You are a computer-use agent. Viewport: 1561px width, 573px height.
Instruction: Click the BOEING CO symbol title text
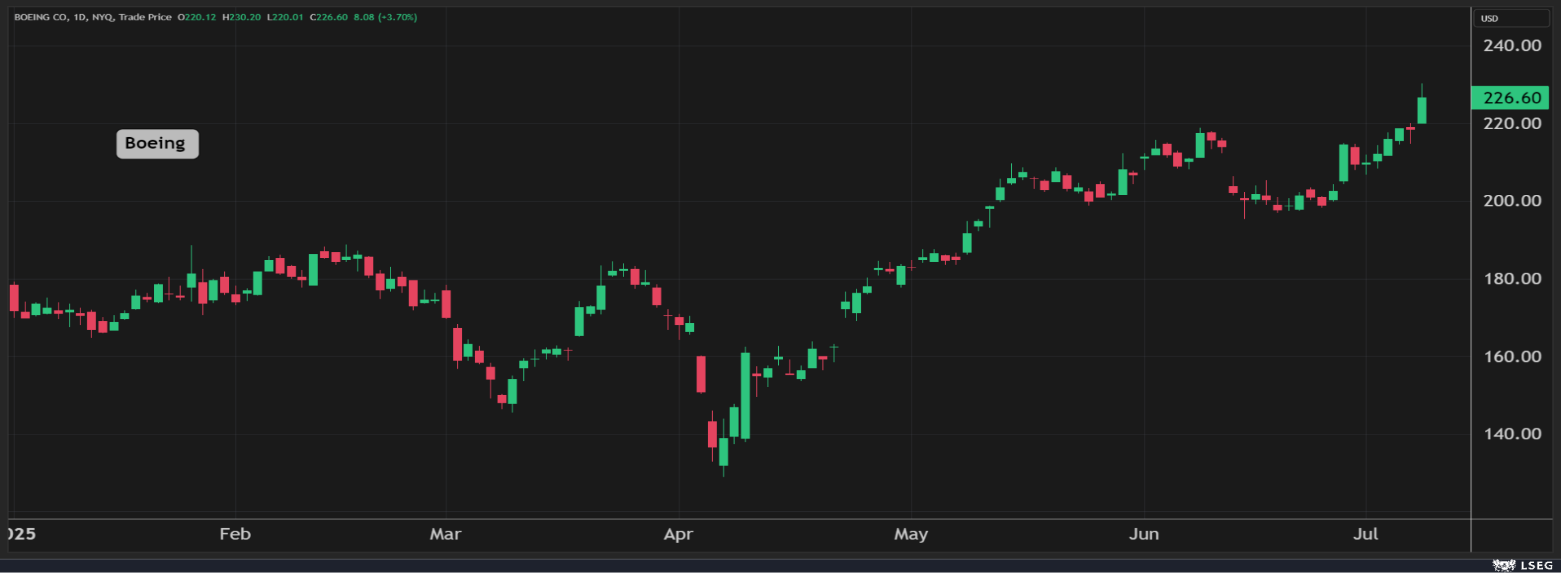tap(40, 17)
